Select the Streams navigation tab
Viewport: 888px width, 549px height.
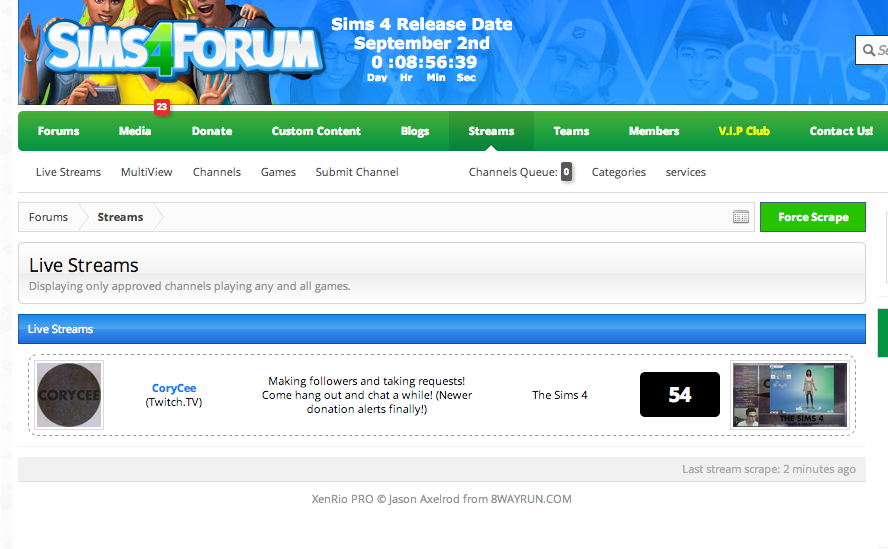pos(491,131)
